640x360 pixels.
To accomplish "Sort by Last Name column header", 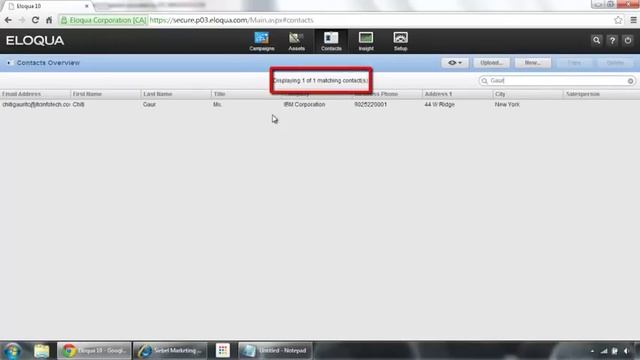I will pyautogui.click(x=176, y=94).
